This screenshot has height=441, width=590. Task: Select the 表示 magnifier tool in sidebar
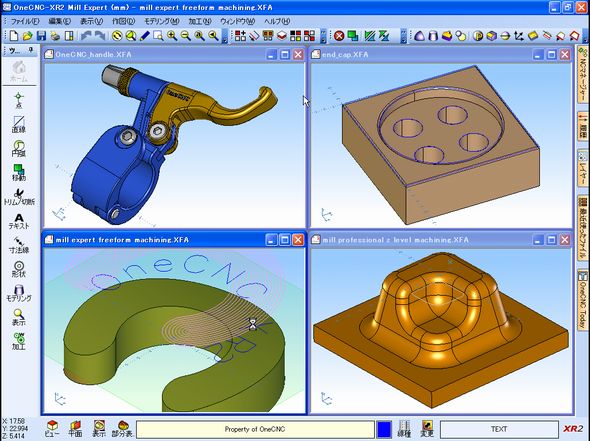(x=19, y=317)
